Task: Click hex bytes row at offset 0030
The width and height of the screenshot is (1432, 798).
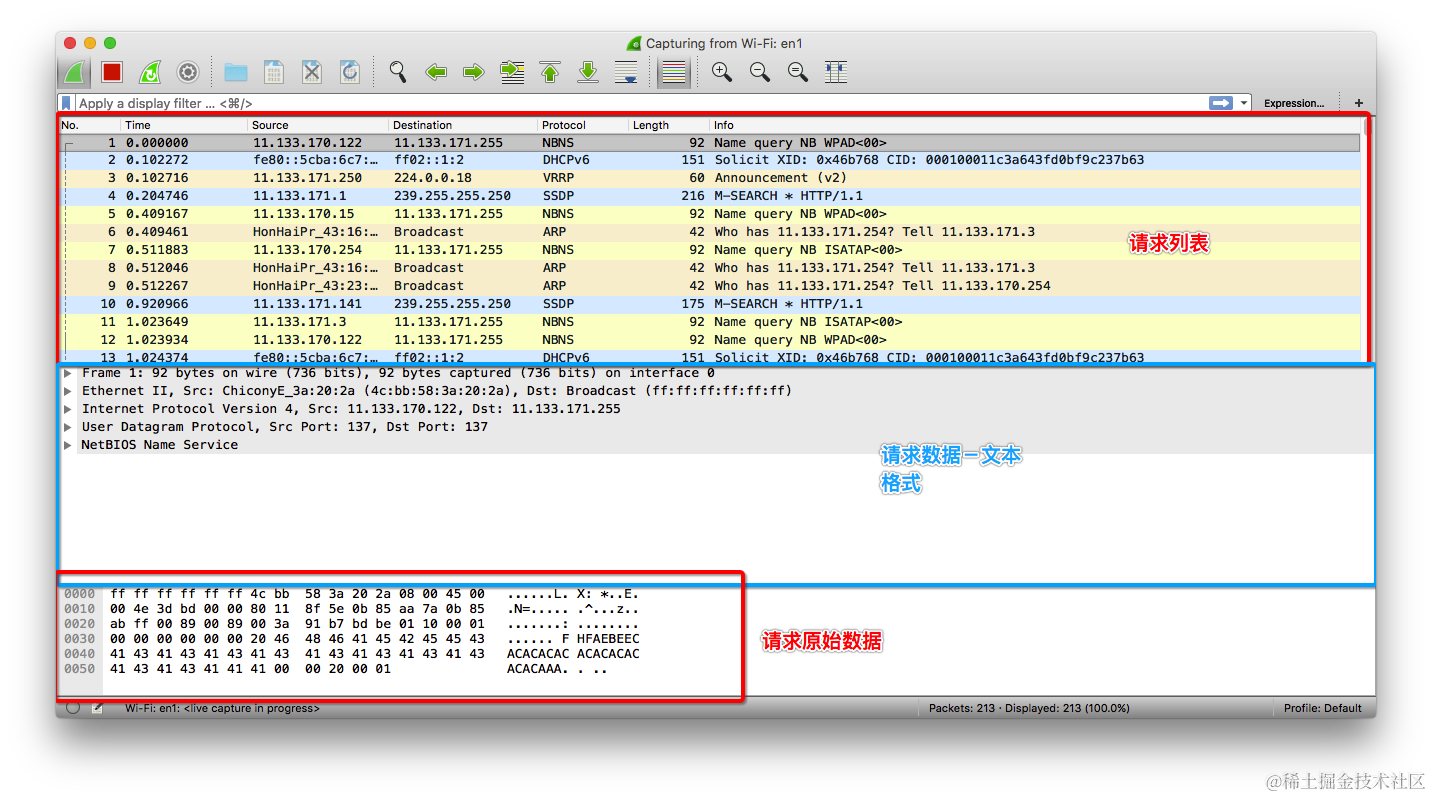Action: pyautogui.click(x=297, y=639)
